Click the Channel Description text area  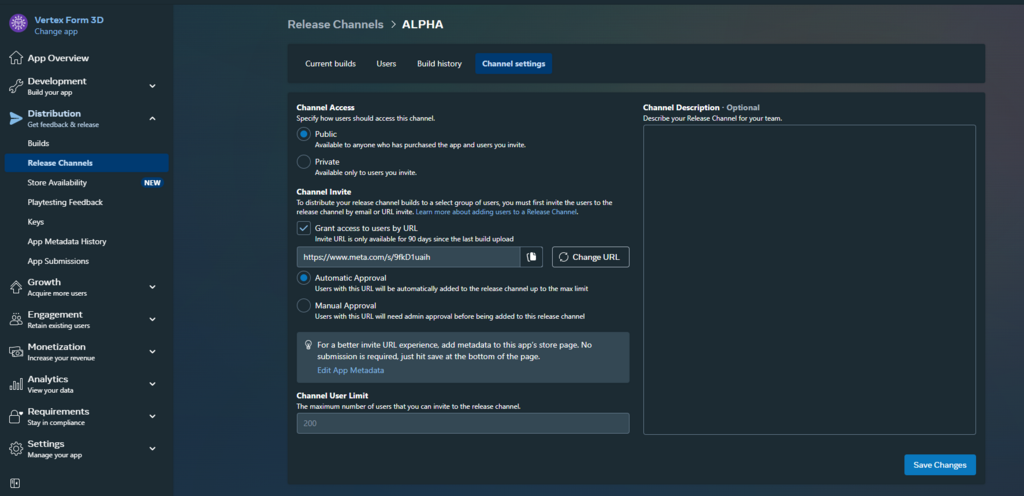pyautogui.click(x=808, y=279)
